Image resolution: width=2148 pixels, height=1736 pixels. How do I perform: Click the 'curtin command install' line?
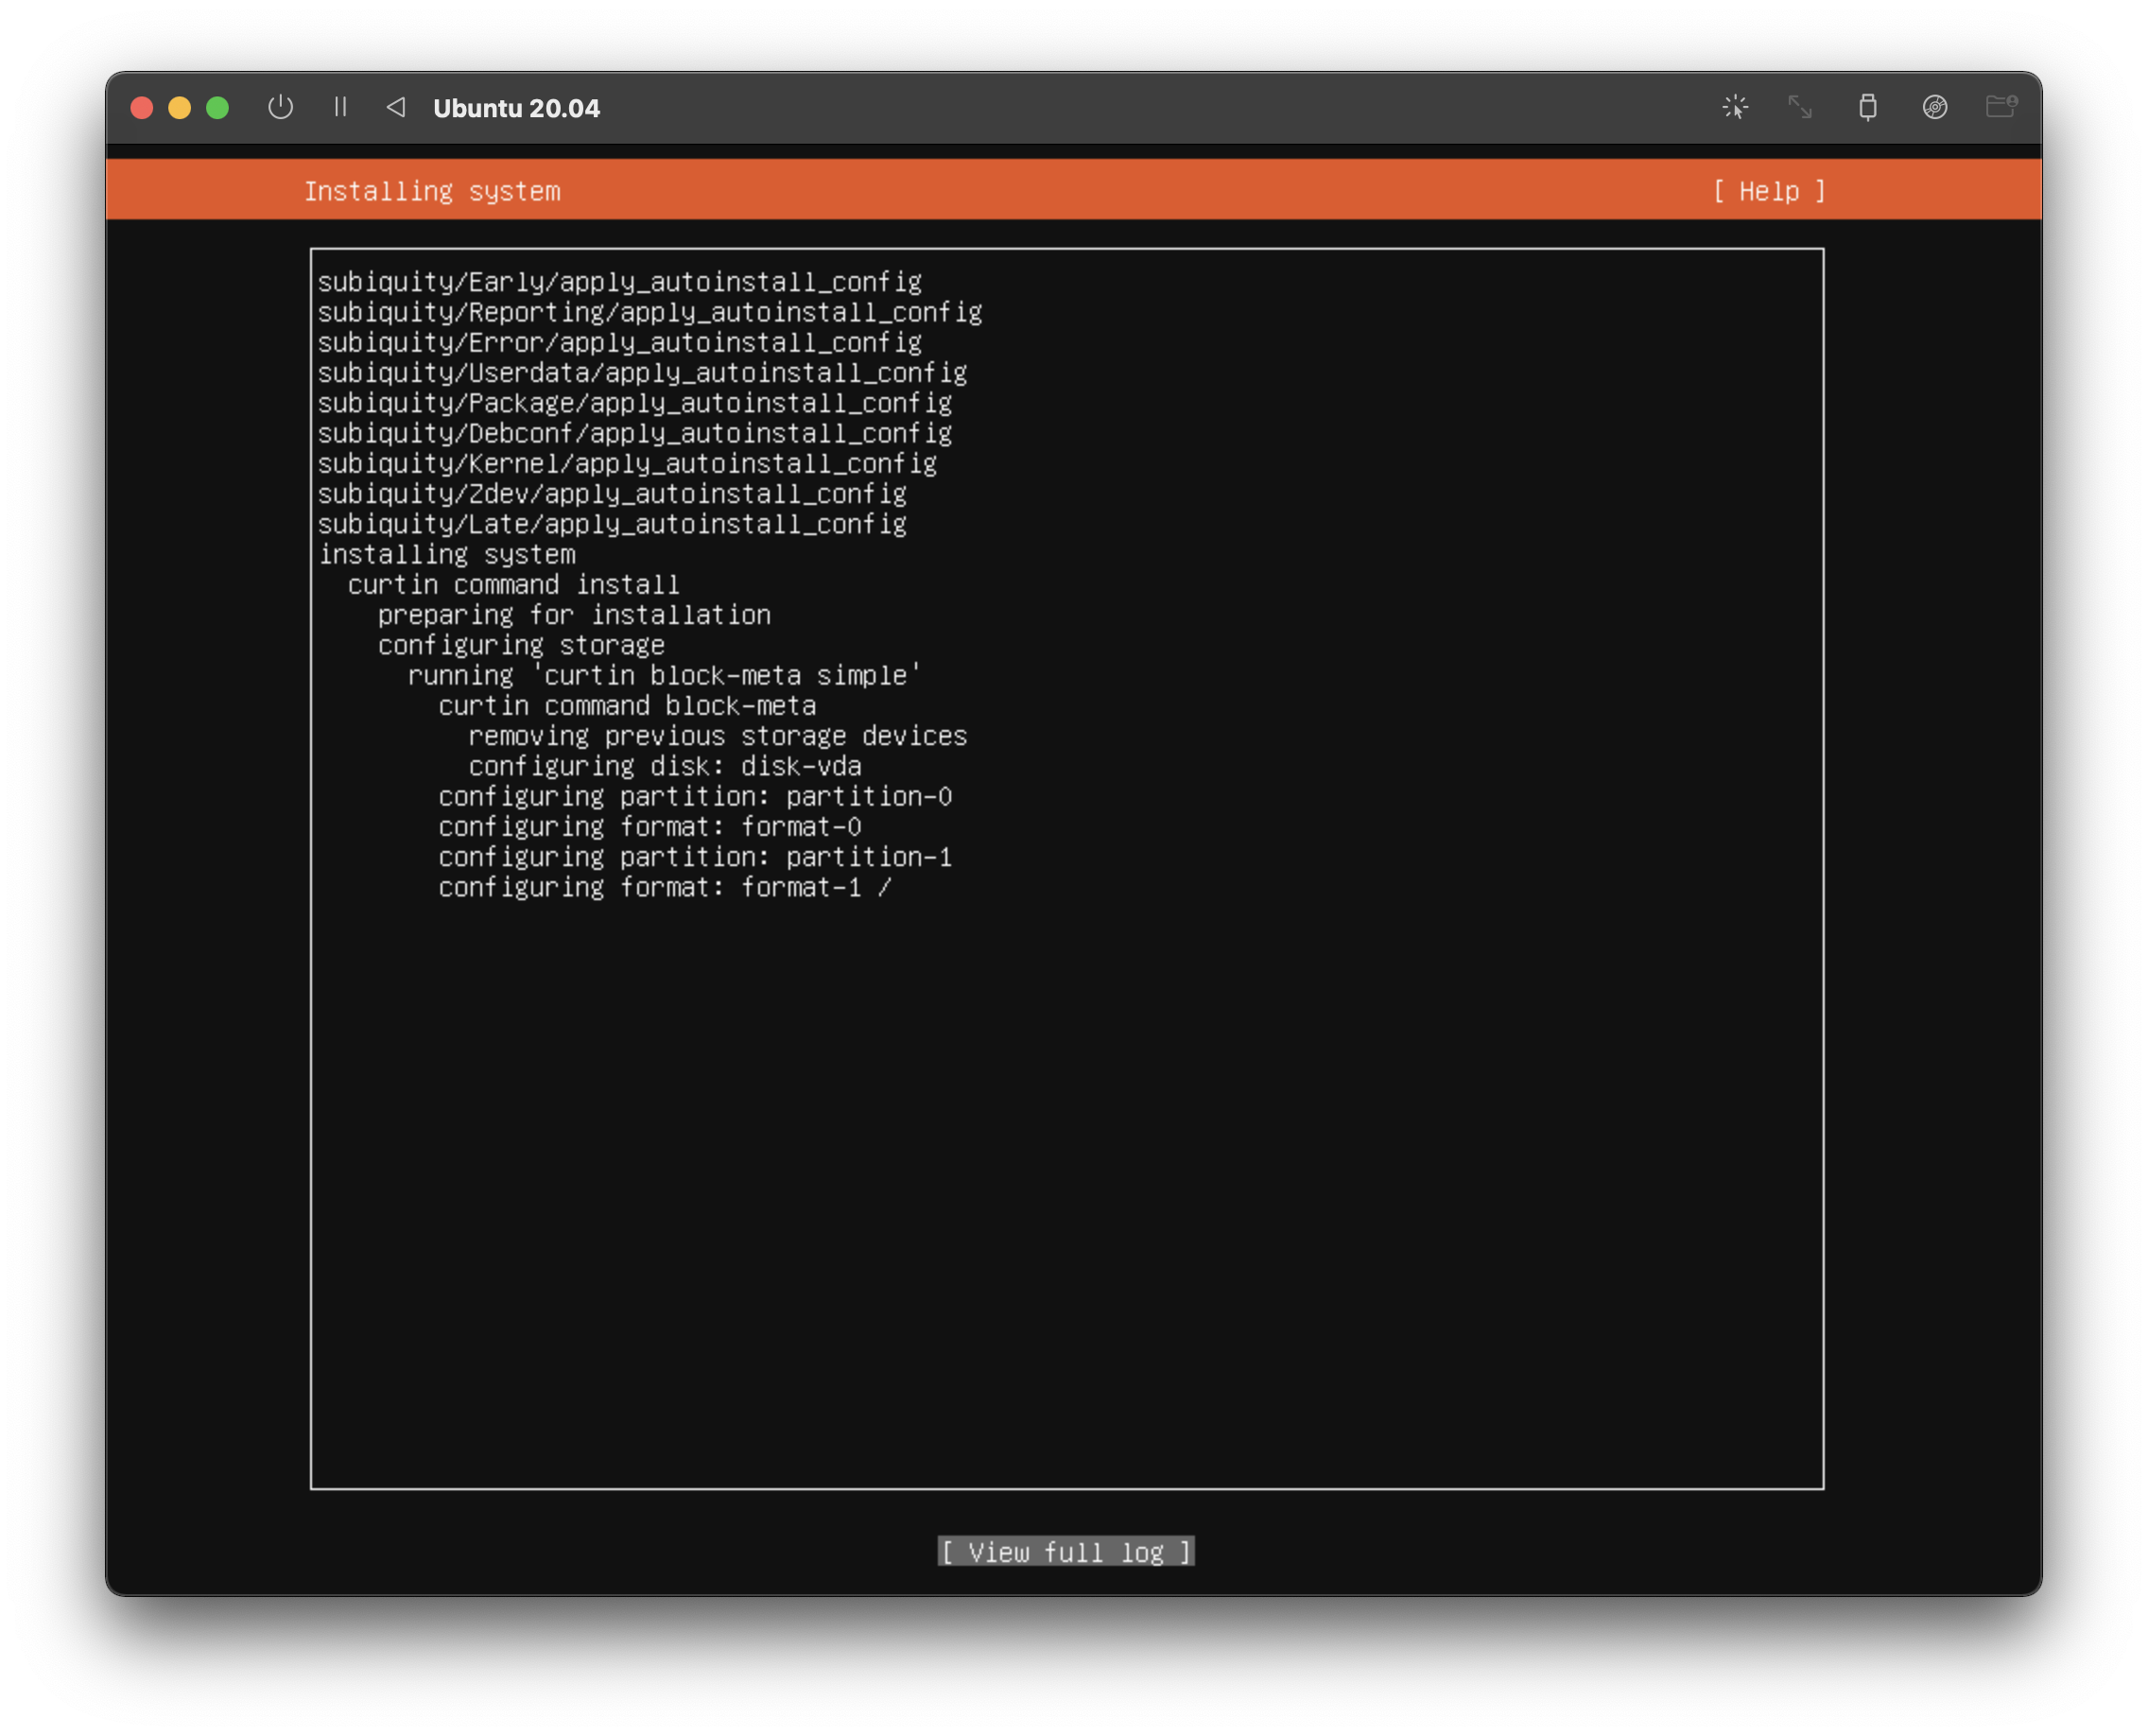[x=513, y=584]
